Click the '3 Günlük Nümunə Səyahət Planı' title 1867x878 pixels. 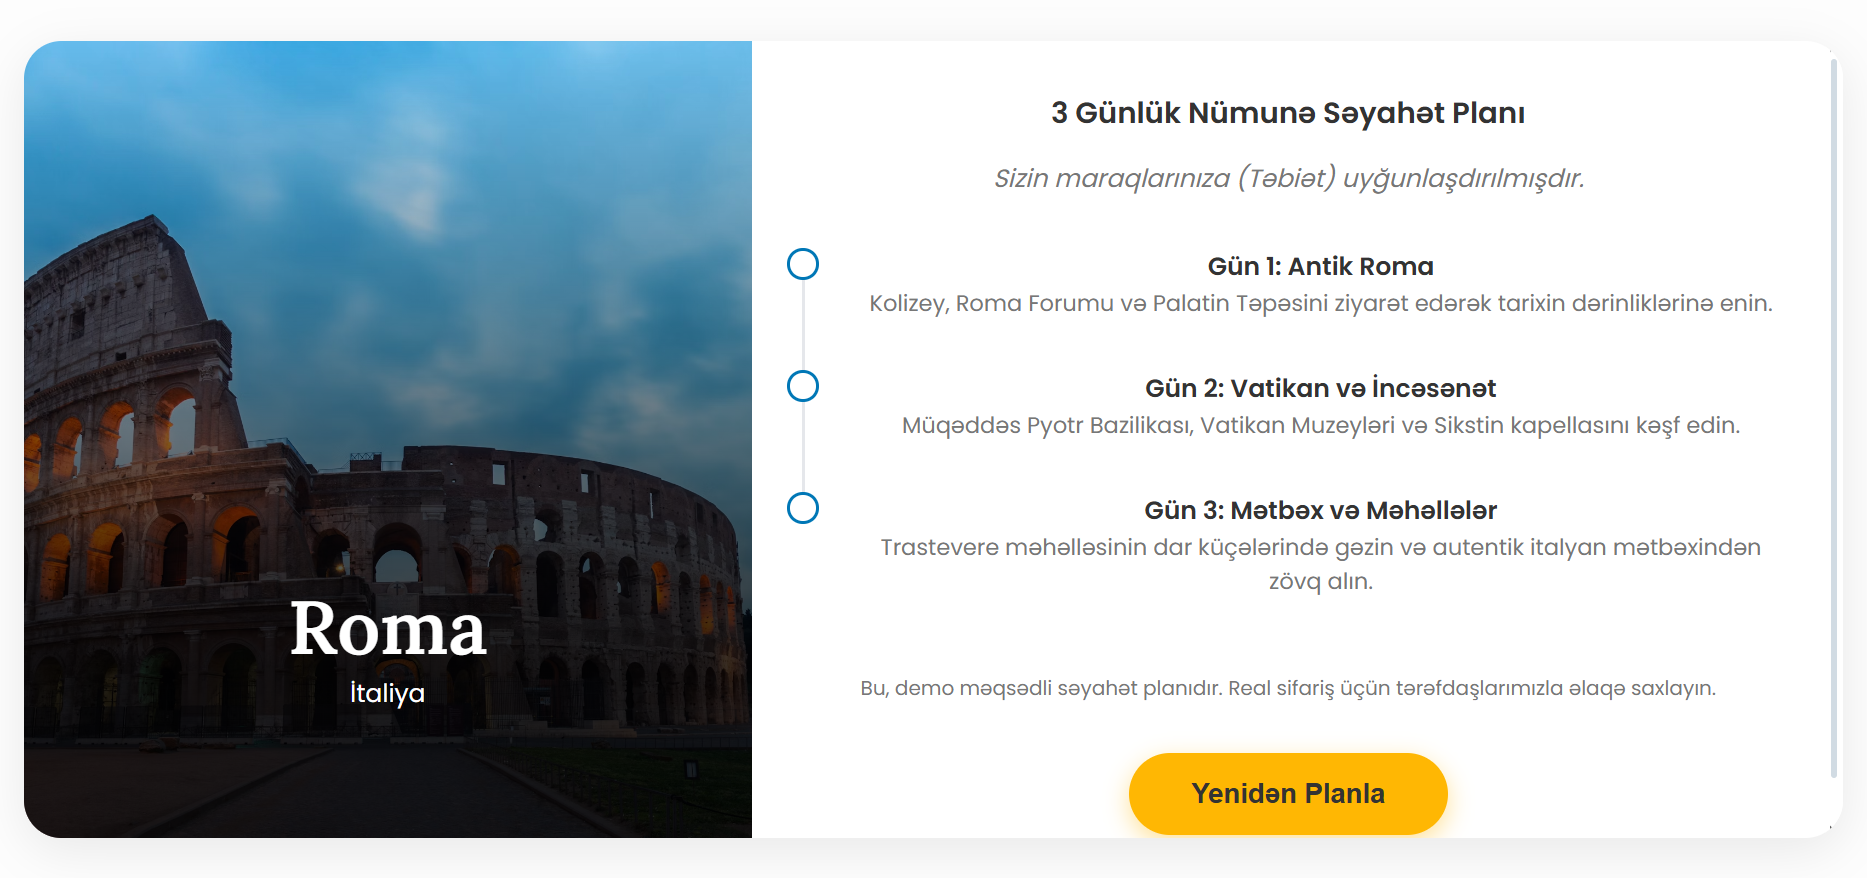(x=1288, y=113)
